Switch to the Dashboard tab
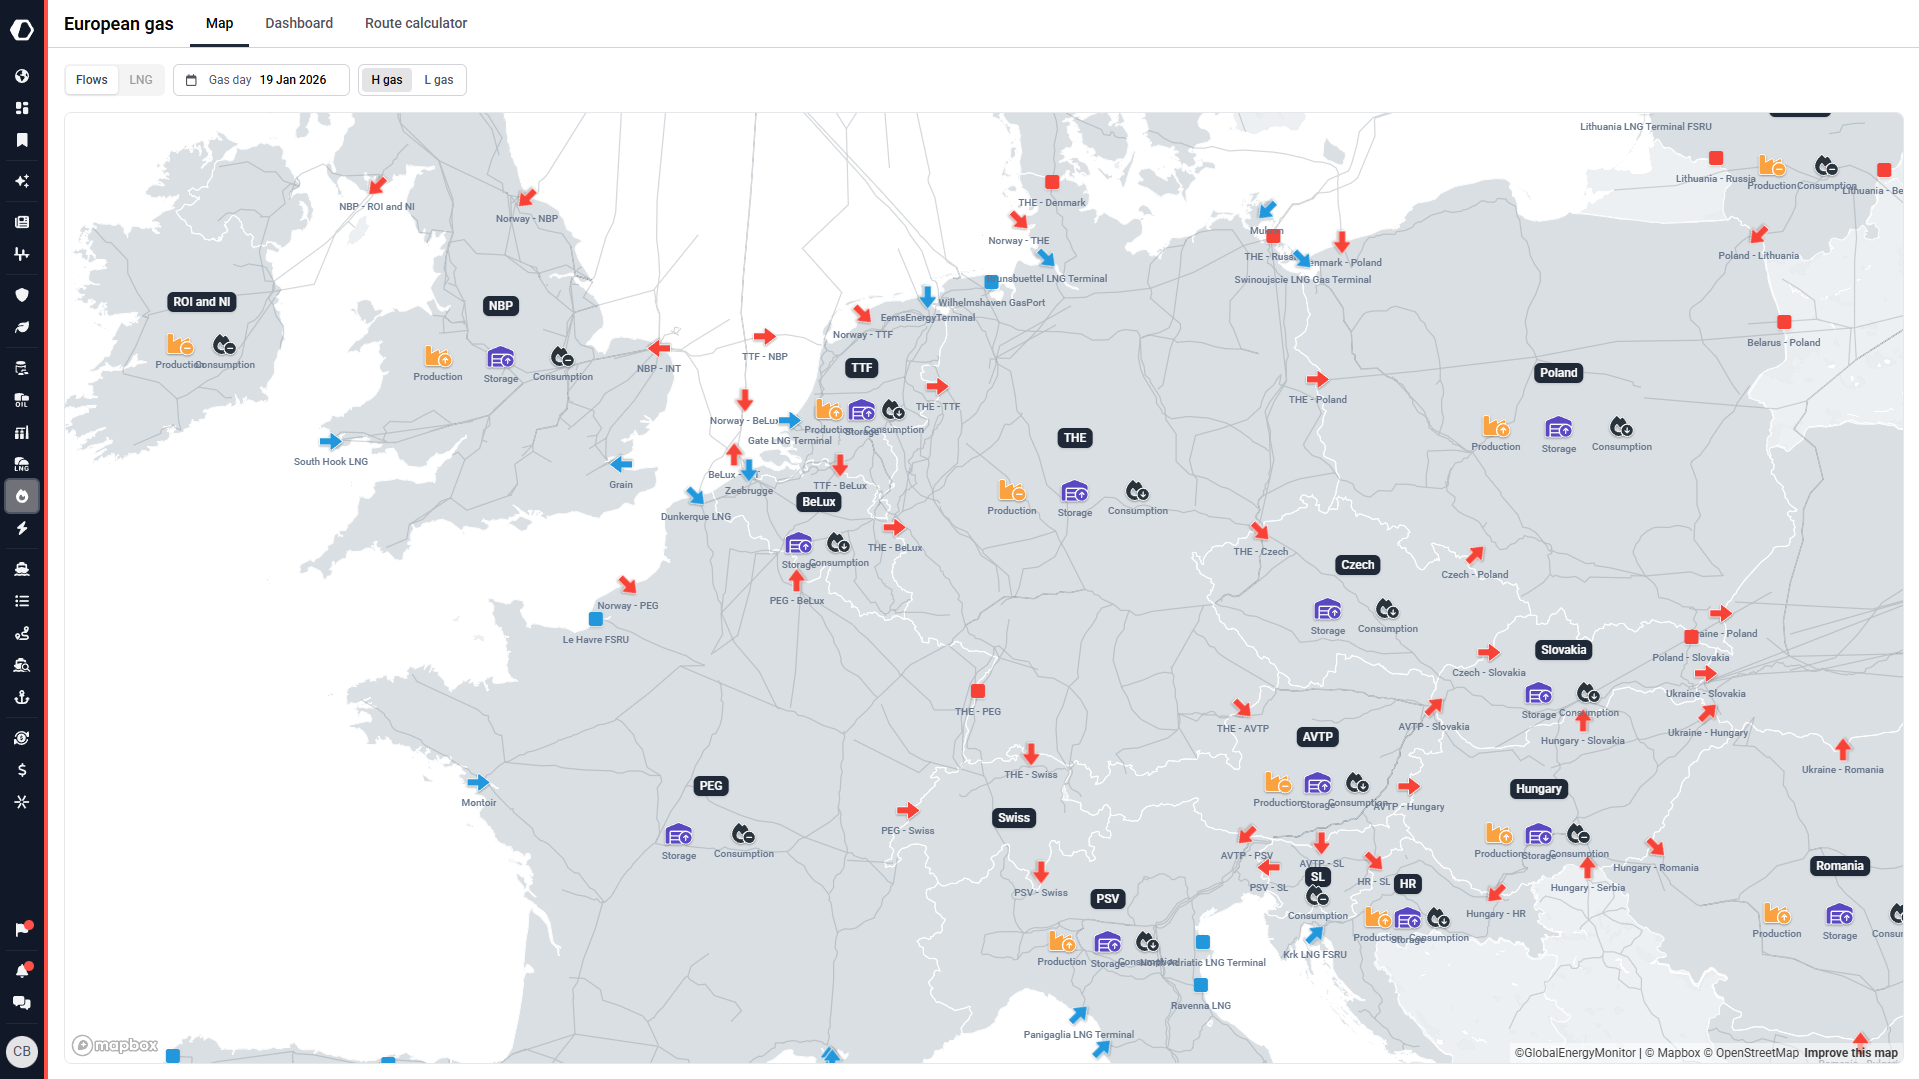1919x1079 pixels. click(298, 22)
